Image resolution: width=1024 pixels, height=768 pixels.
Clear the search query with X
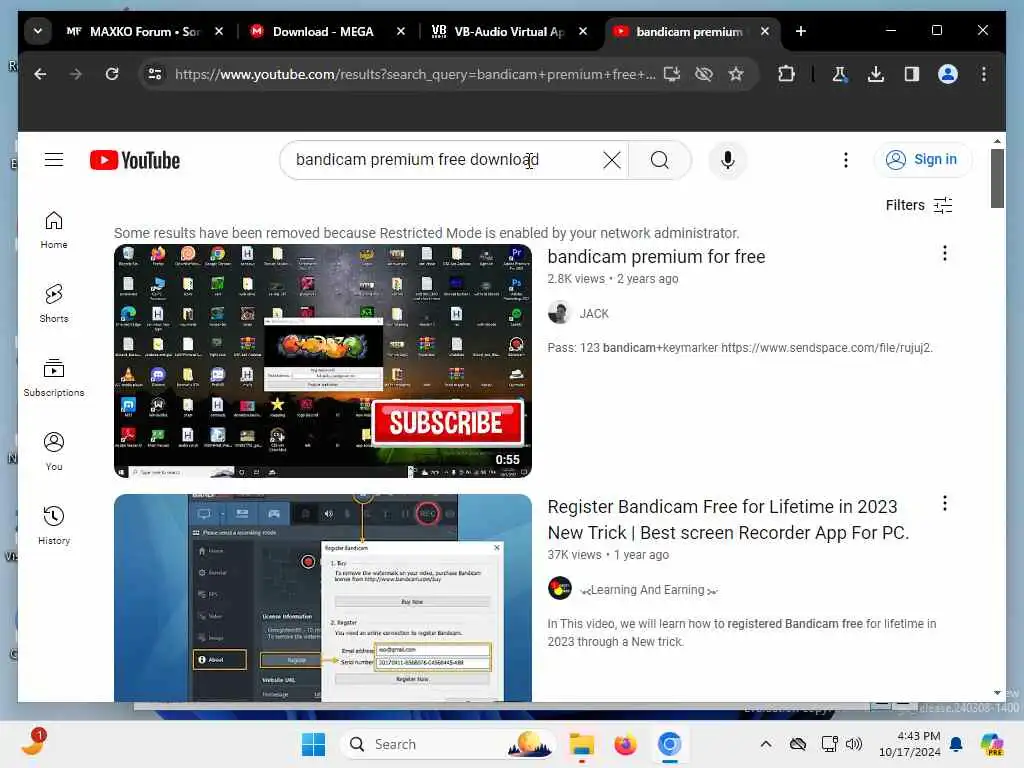(611, 160)
